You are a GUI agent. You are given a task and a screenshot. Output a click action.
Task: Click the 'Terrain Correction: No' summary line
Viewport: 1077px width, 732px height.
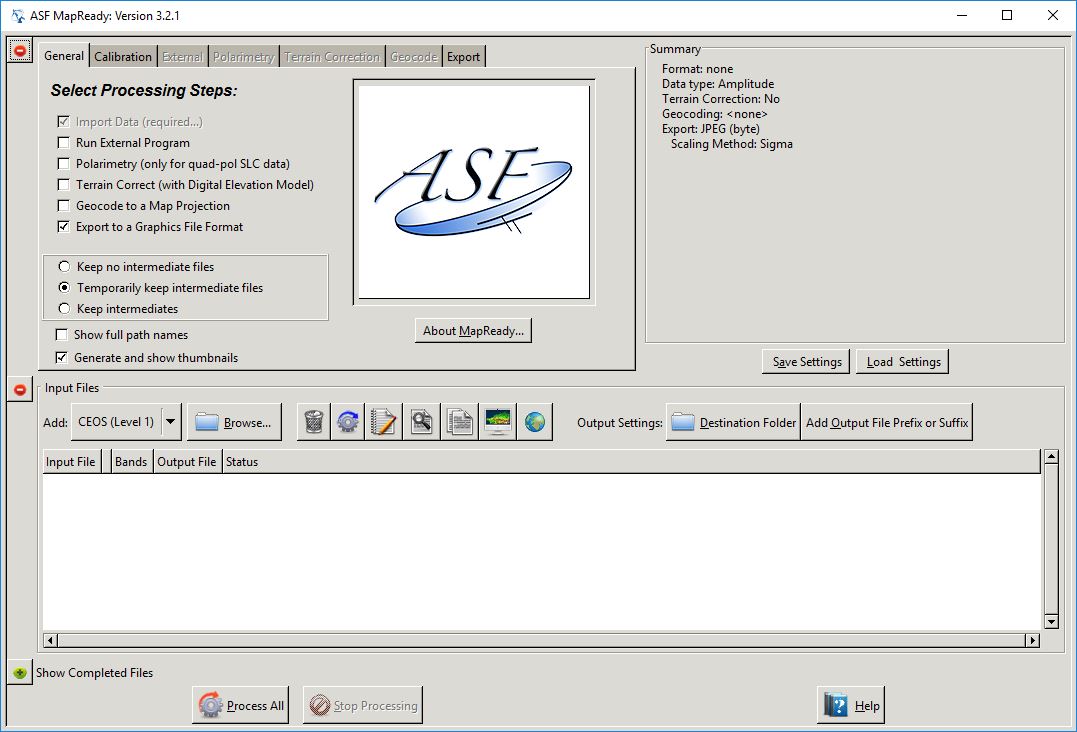[x=721, y=99]
